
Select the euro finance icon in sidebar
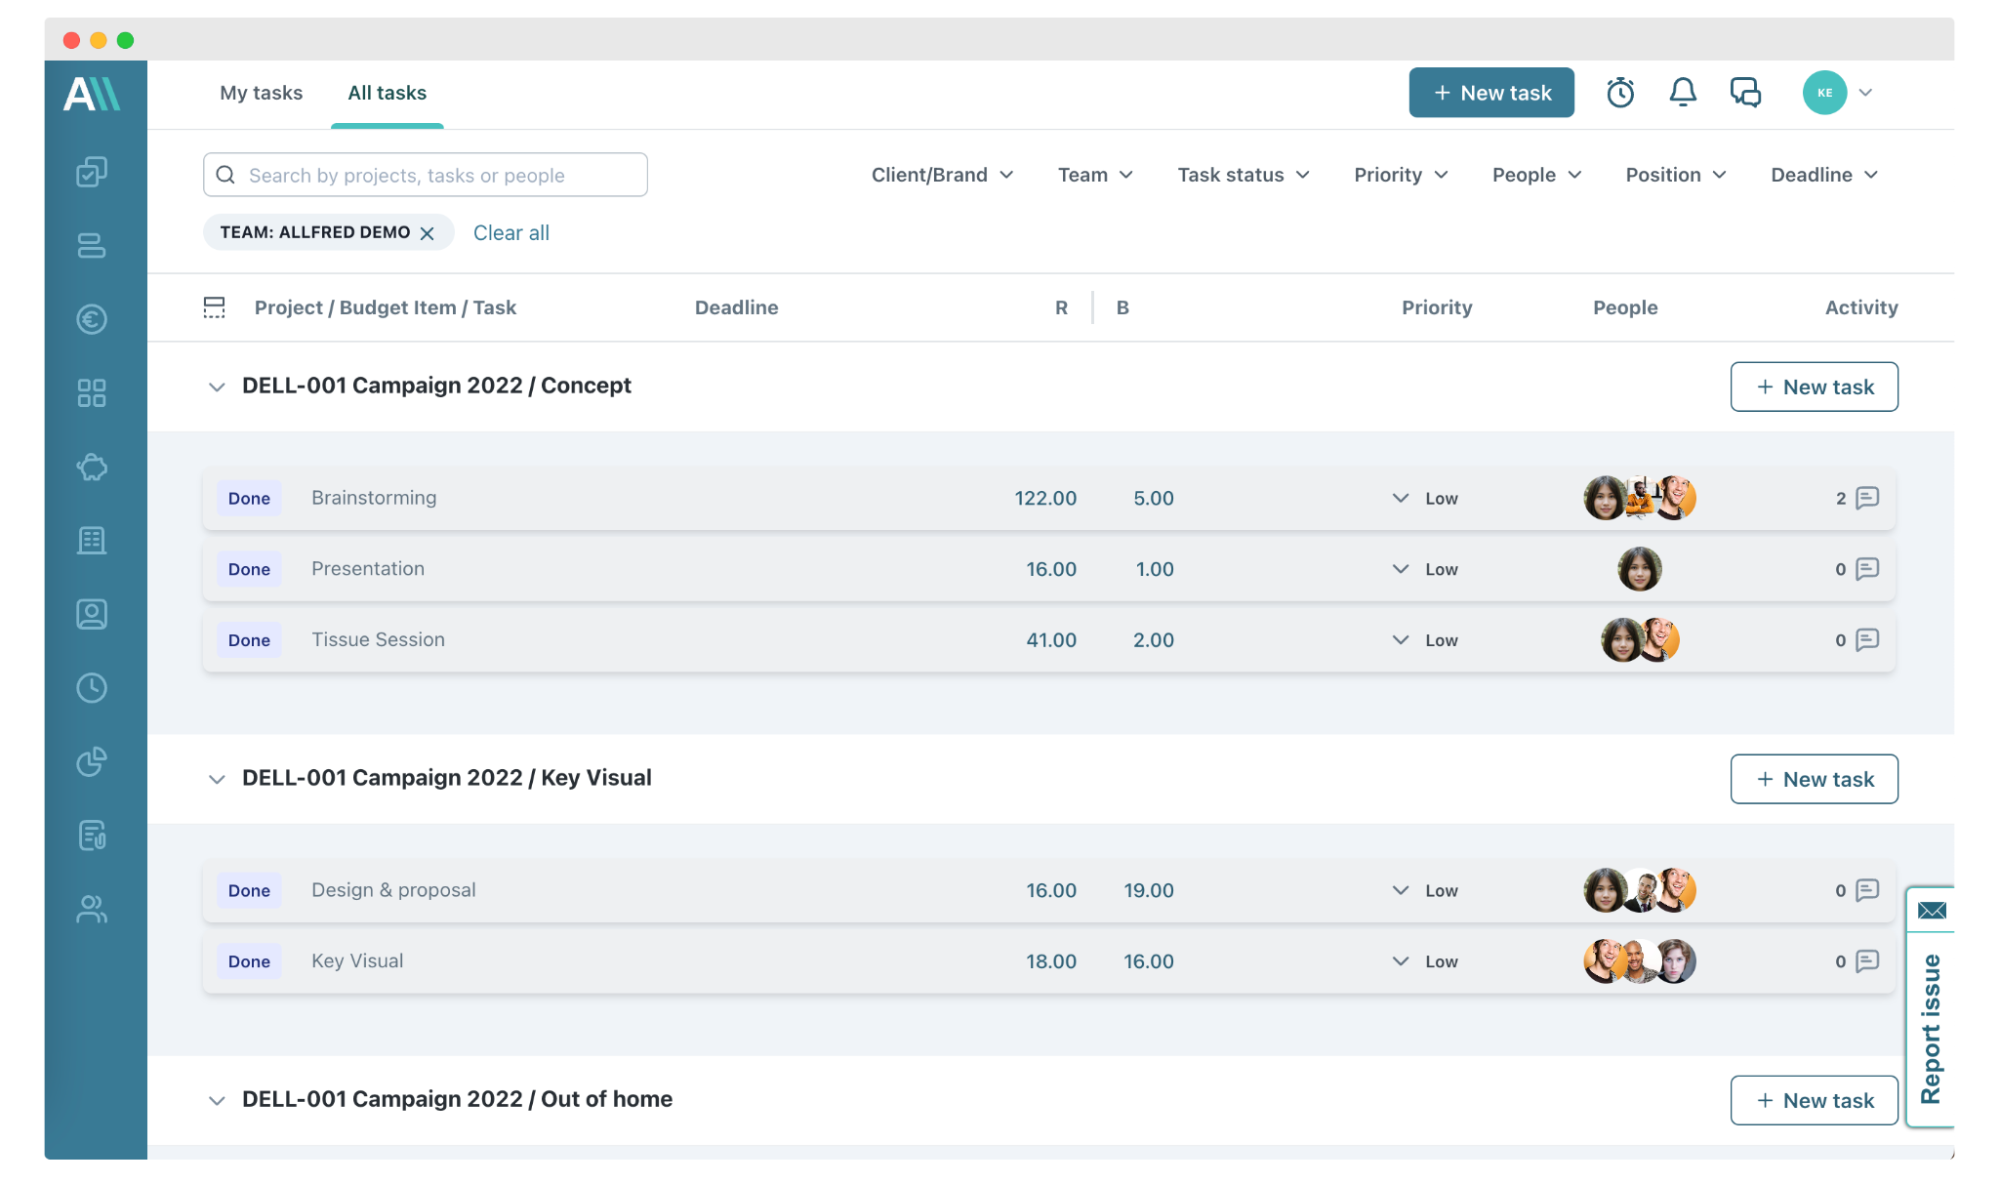point(92,319)
